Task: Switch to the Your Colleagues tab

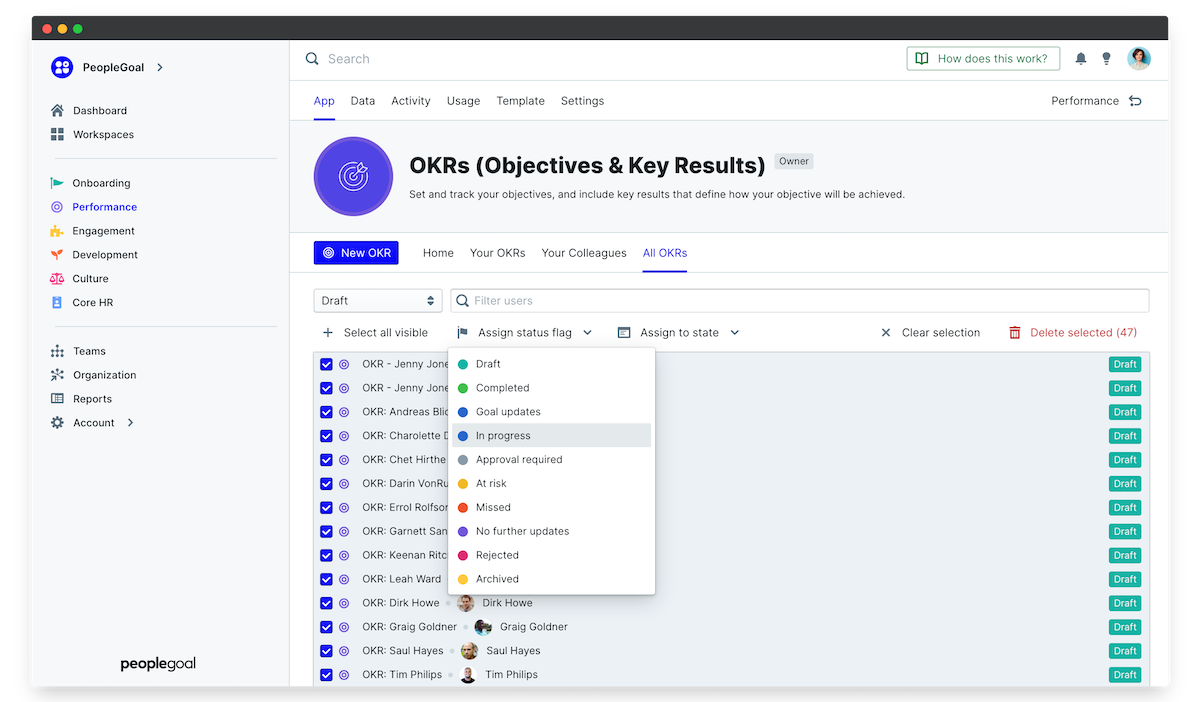Action: 584,253
